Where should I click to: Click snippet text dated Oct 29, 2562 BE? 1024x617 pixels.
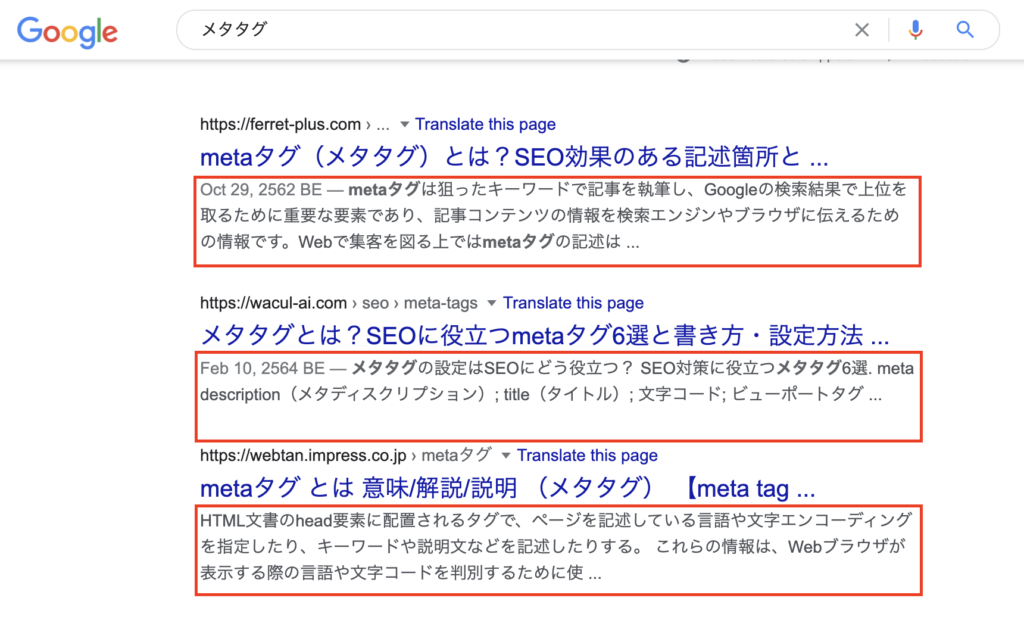(553, 215)
